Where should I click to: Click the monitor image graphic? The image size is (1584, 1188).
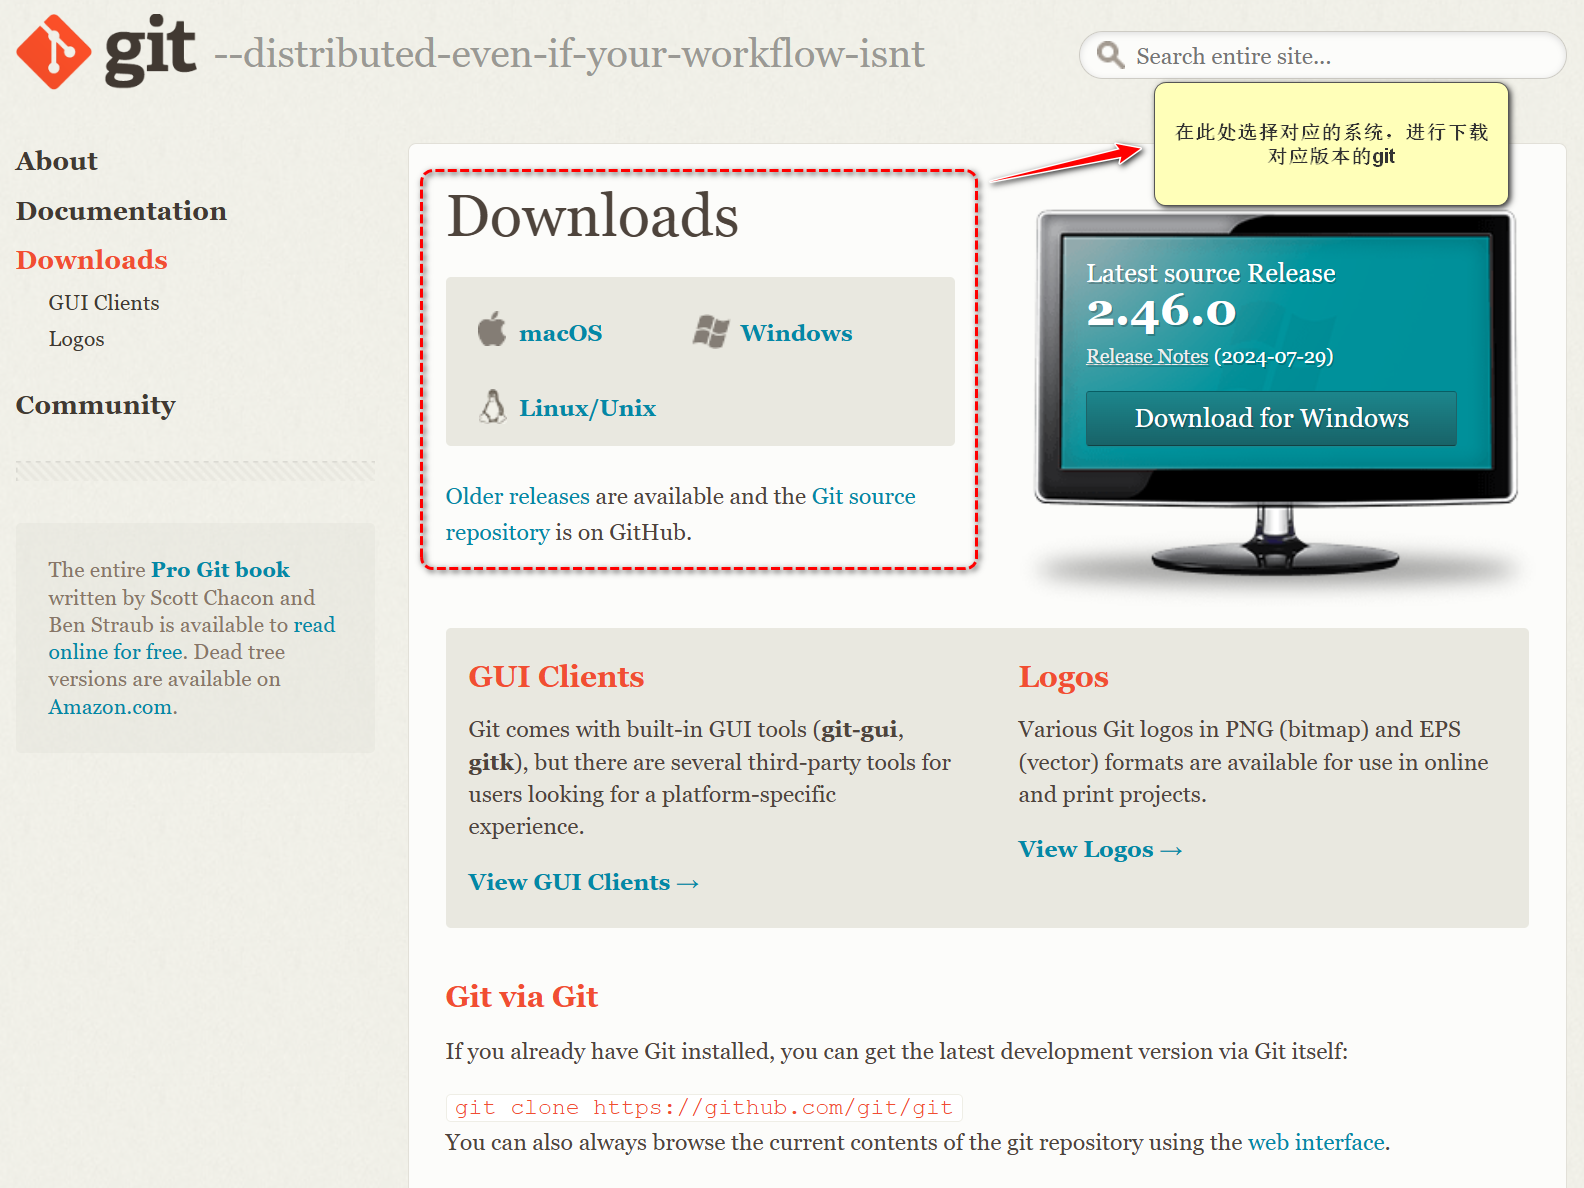coord(1276,395)
